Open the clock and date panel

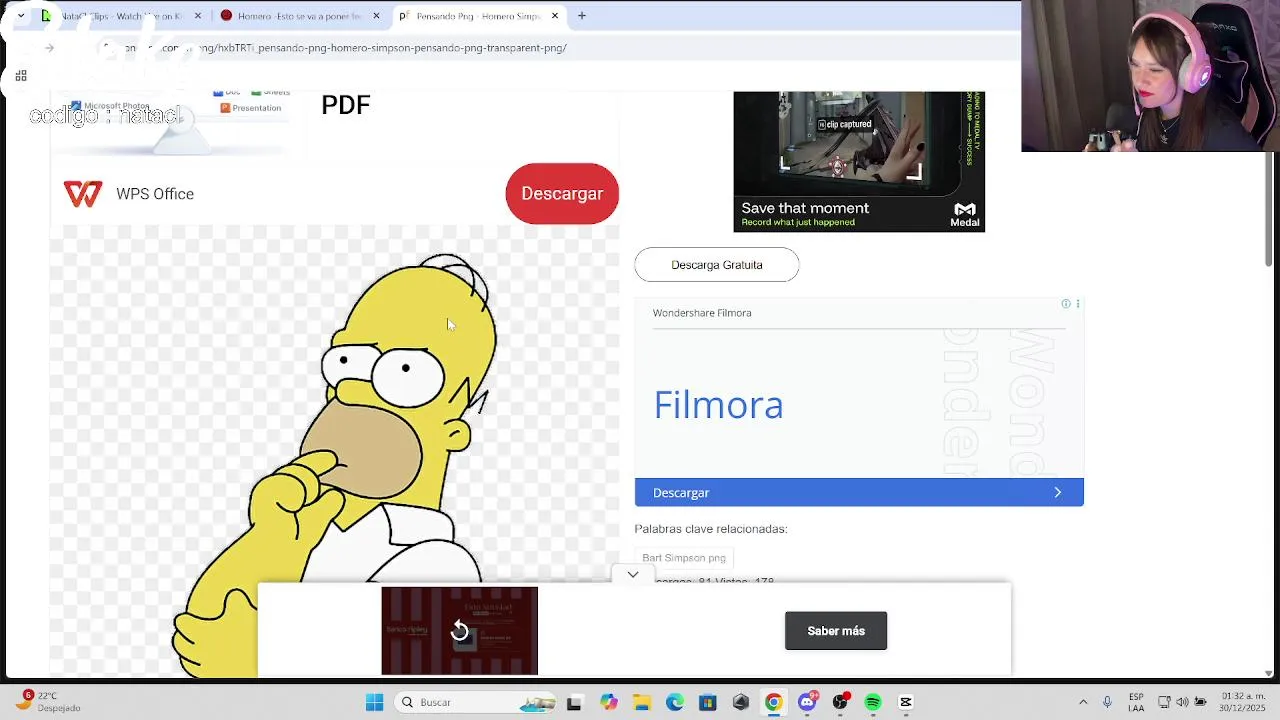click(1243, 702)
